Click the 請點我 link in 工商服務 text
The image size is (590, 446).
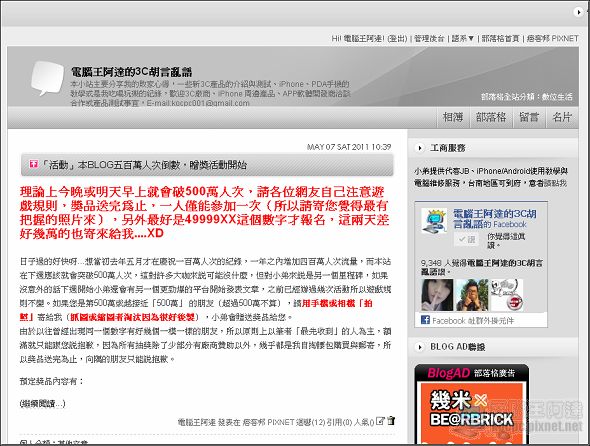(x=555, y=183)
